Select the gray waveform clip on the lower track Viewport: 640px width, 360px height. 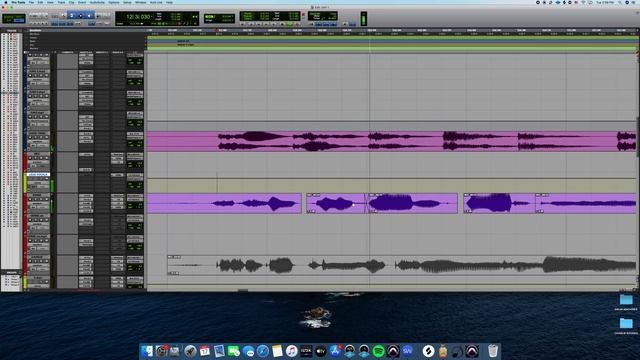(402, 265)
